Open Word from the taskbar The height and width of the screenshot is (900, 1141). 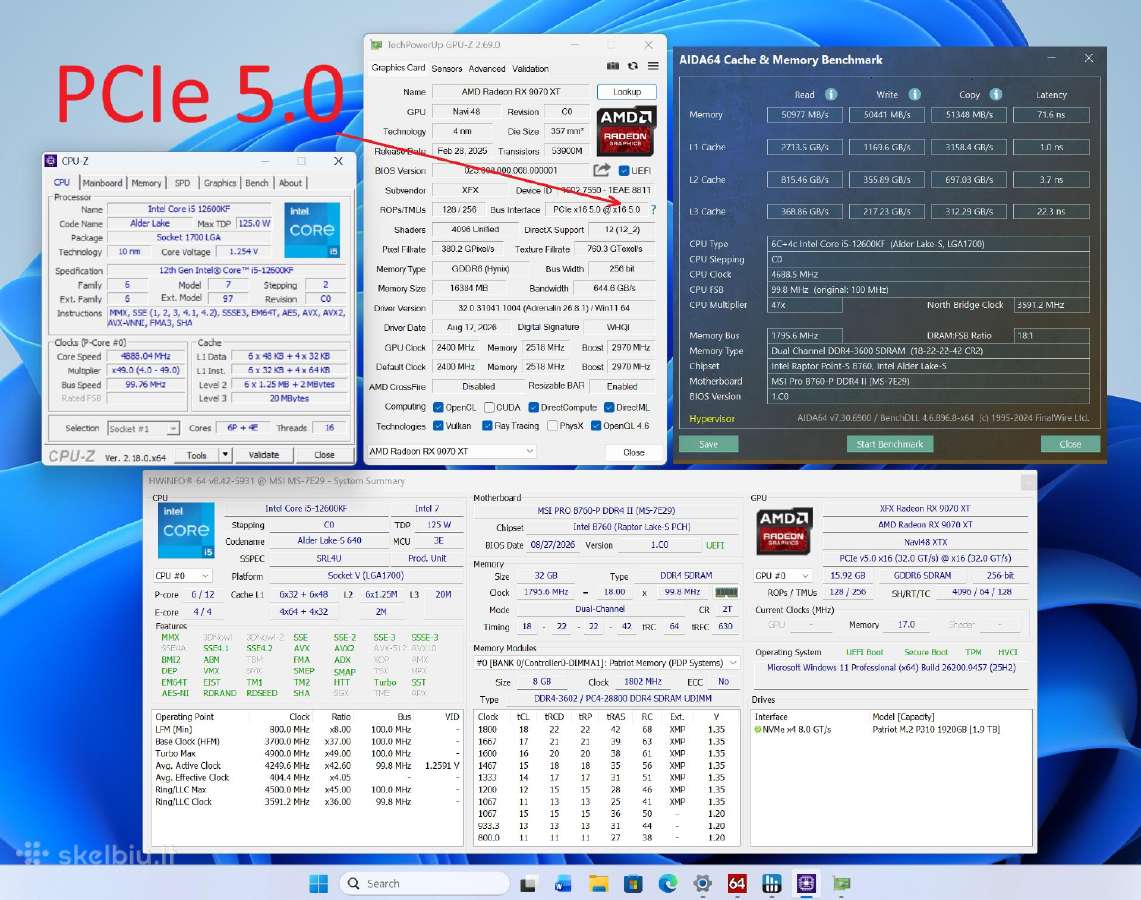pos(562,883)
